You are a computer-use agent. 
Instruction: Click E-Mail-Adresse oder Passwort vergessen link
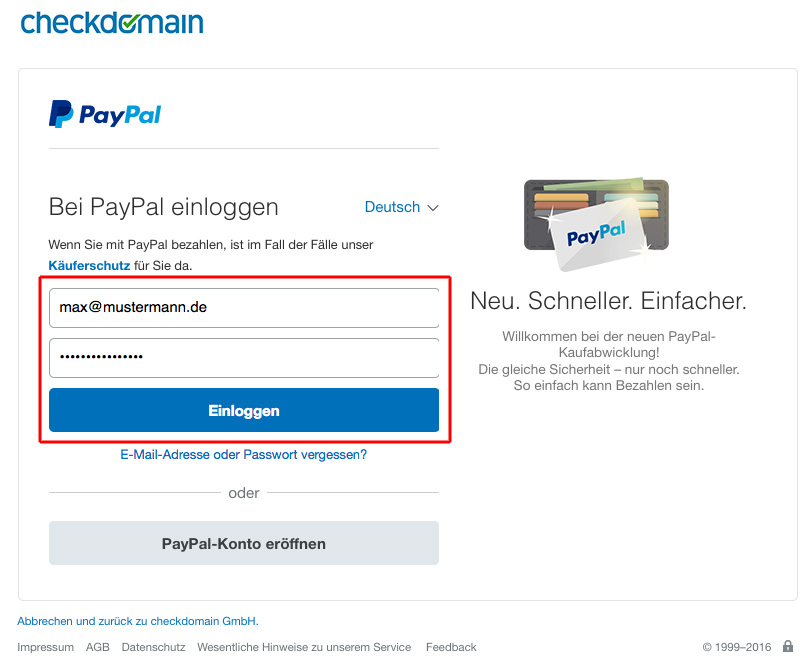click(244, 455)
